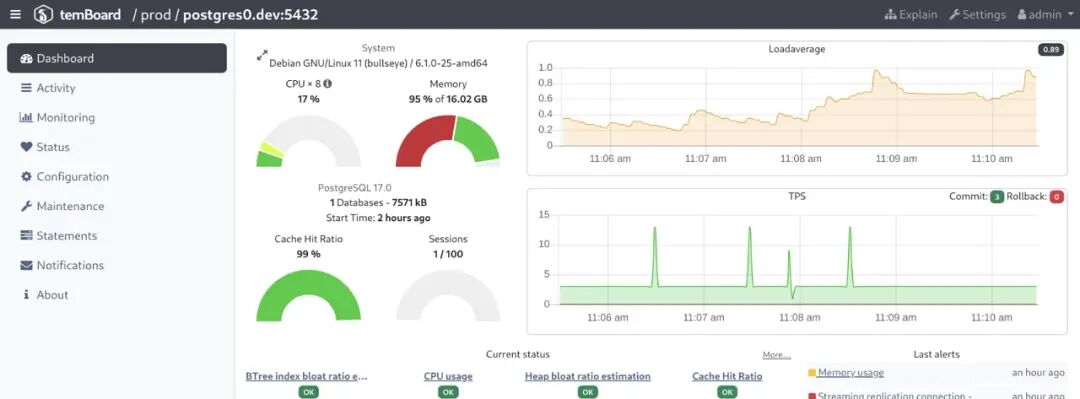This screenshot has height=399, width=1080.
Task: Open the Statements page
Action: click(116, 236)
